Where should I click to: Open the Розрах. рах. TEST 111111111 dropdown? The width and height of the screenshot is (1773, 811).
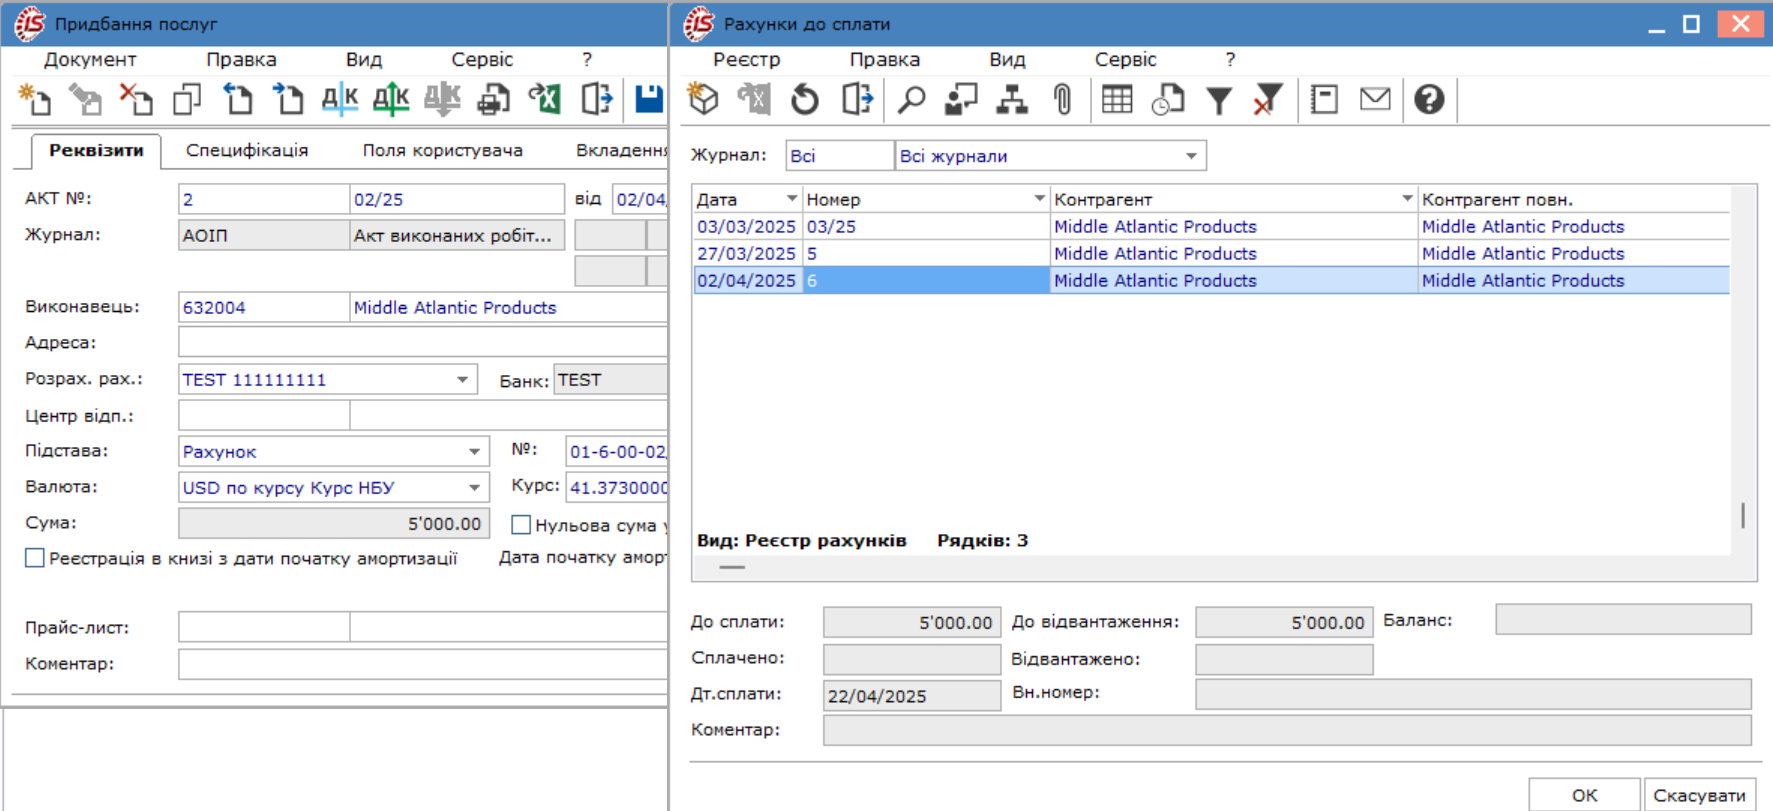462,380
